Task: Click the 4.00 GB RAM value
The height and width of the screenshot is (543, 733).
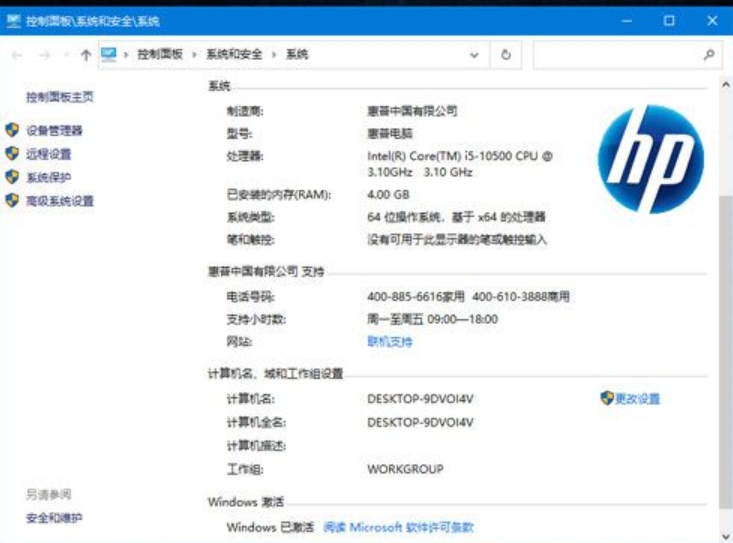Action: point(388,194)
